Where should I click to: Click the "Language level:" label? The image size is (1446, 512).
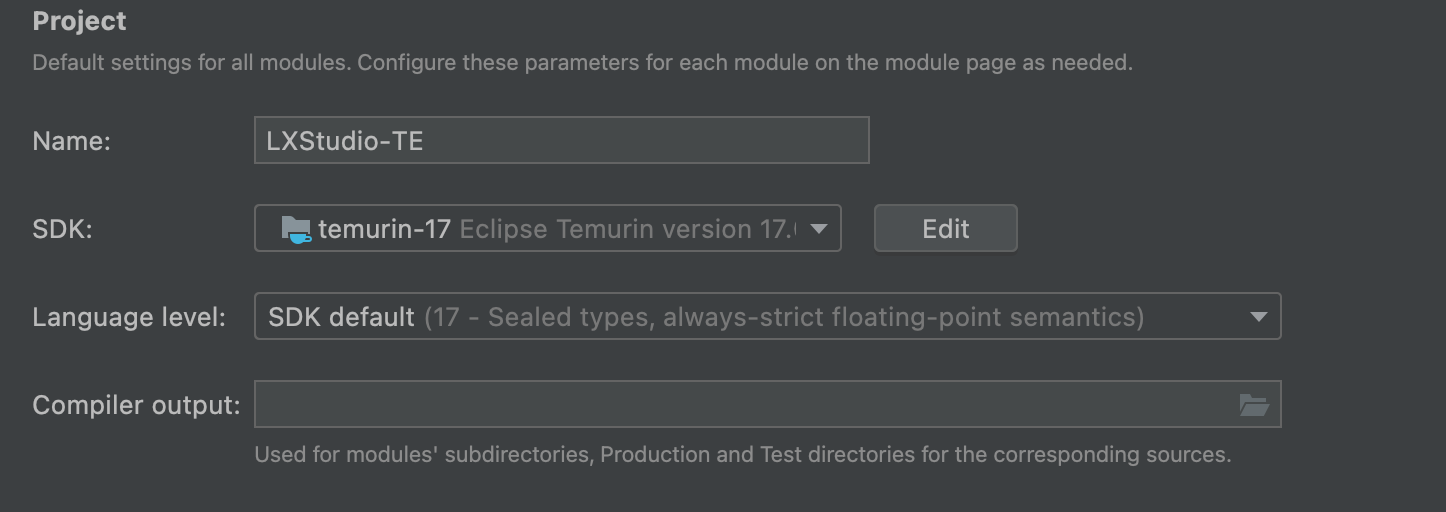coord(129,317)
